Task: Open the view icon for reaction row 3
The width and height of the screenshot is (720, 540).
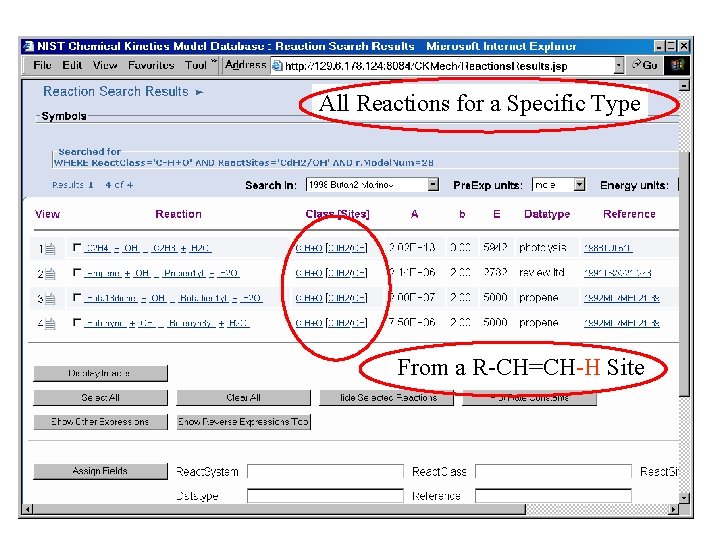Action: (x=50, y=298)
